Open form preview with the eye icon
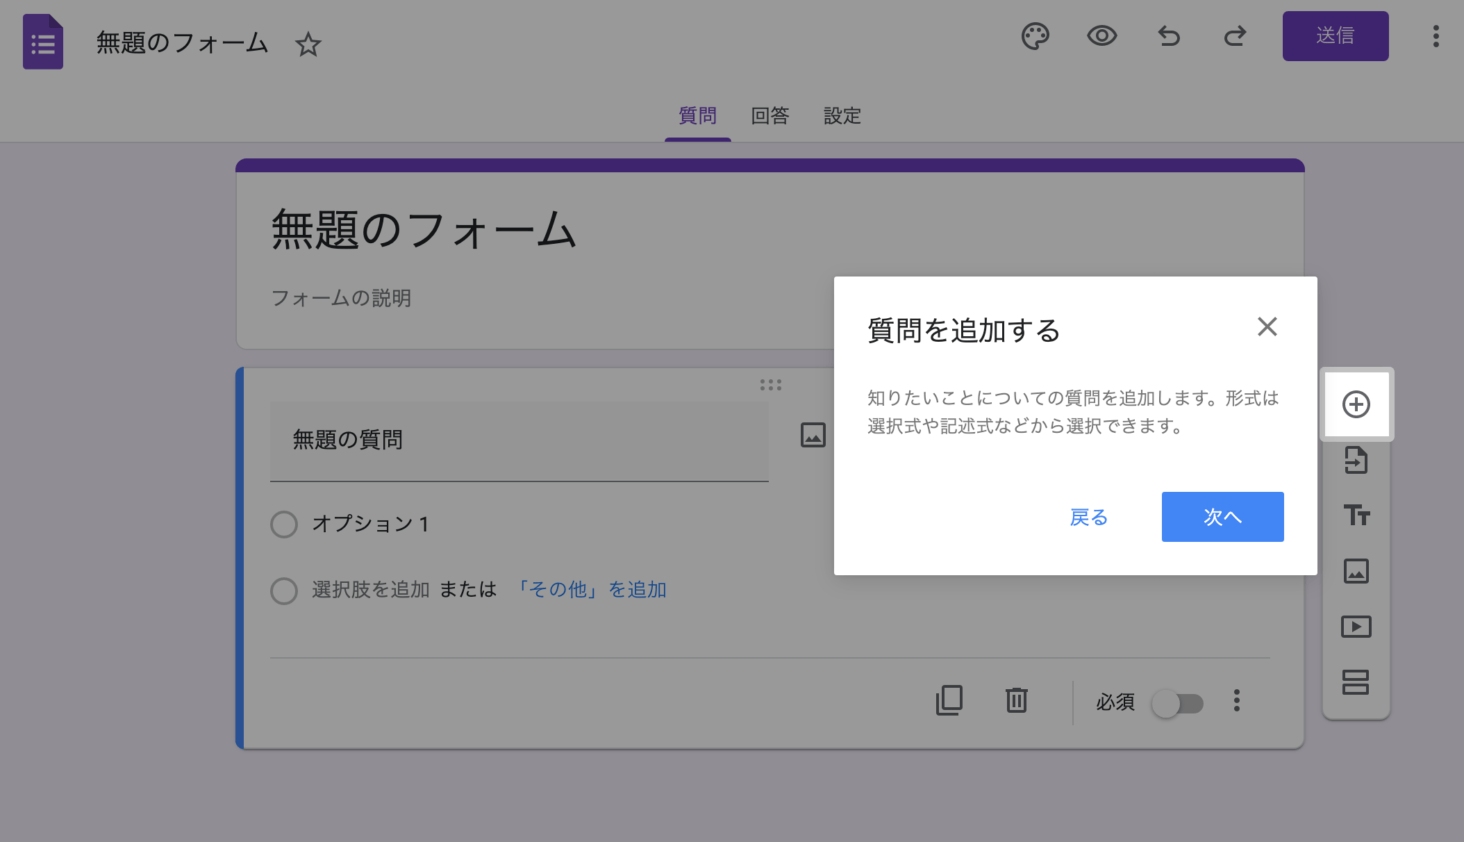The image size is (1464, 842). click(1101, 35)
